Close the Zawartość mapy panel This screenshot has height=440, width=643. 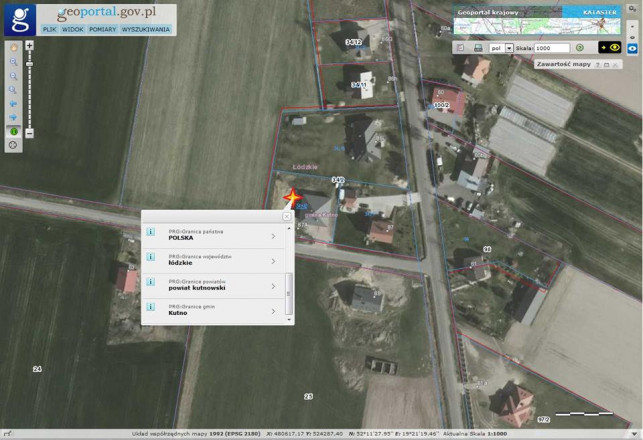[615, 65]
